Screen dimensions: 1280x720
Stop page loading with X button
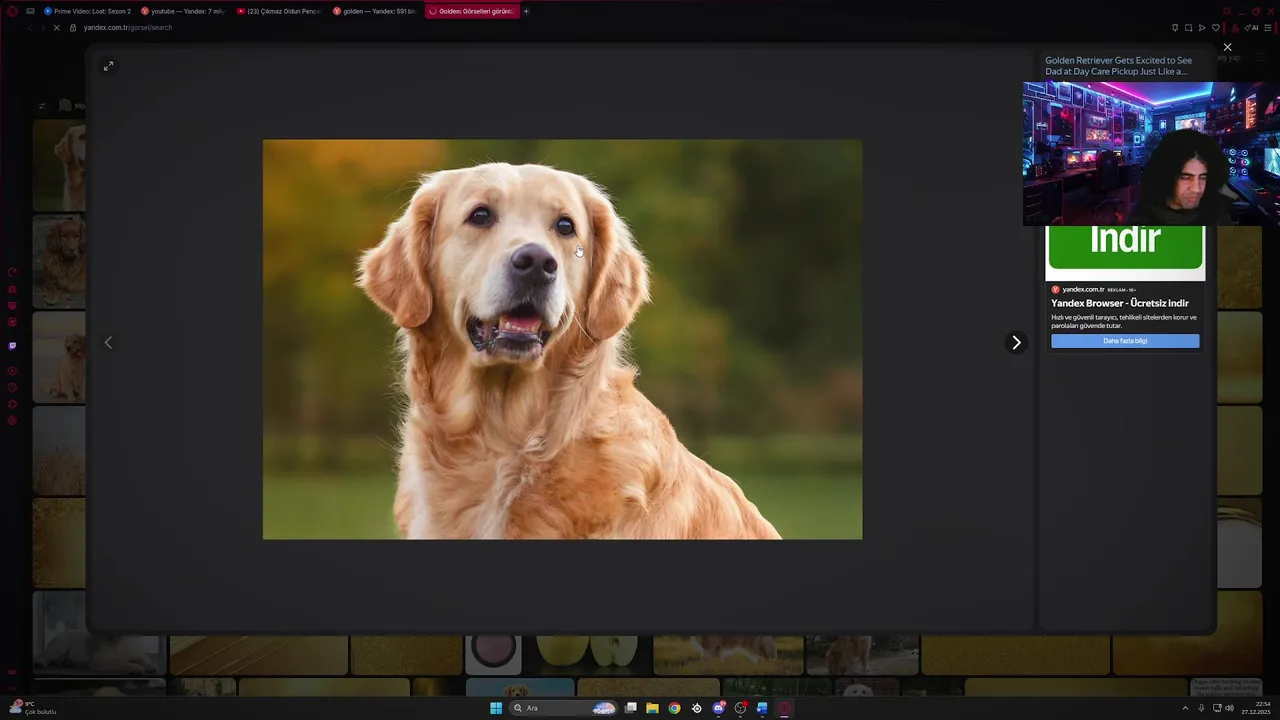click(57, 27)
